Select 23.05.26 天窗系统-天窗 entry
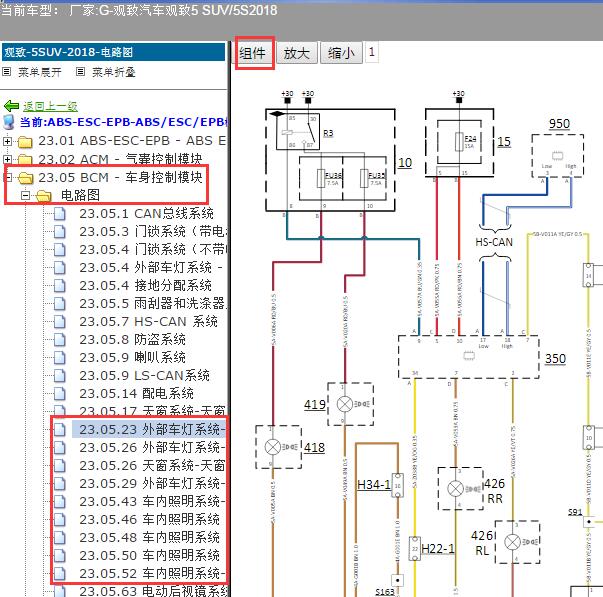This screenshot has height=597, width=603. 152,465
